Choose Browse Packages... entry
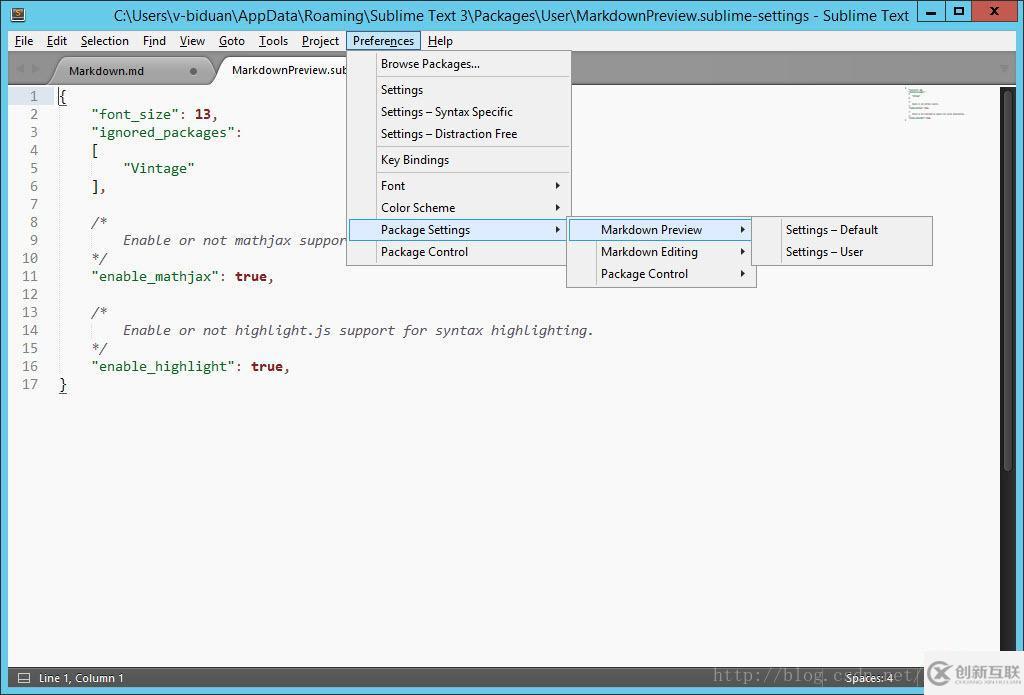Image resolution: width=1024 pixels, height=695 pixels. (460, 64)
